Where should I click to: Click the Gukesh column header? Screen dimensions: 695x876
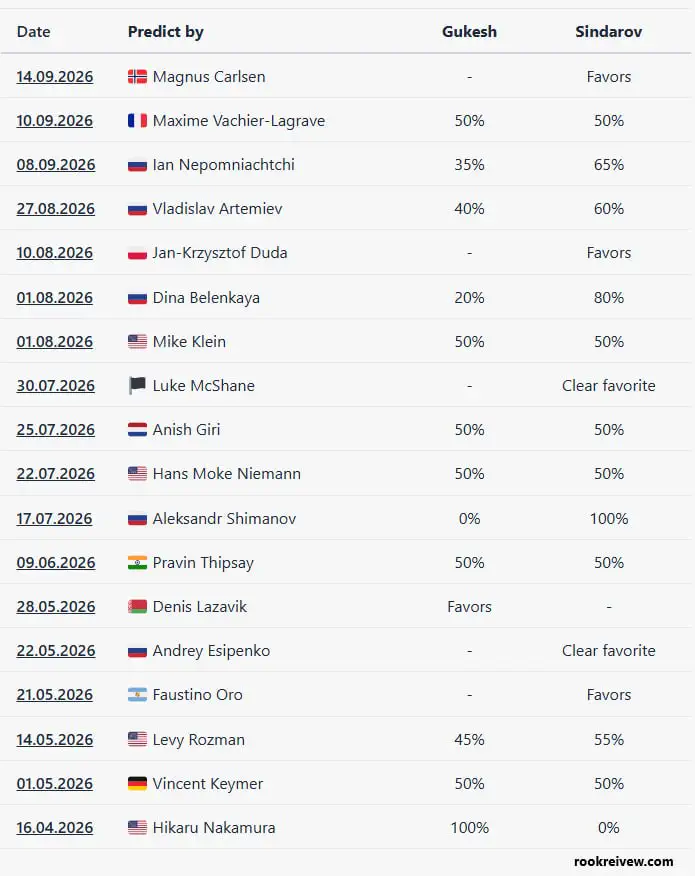point(469,32)
